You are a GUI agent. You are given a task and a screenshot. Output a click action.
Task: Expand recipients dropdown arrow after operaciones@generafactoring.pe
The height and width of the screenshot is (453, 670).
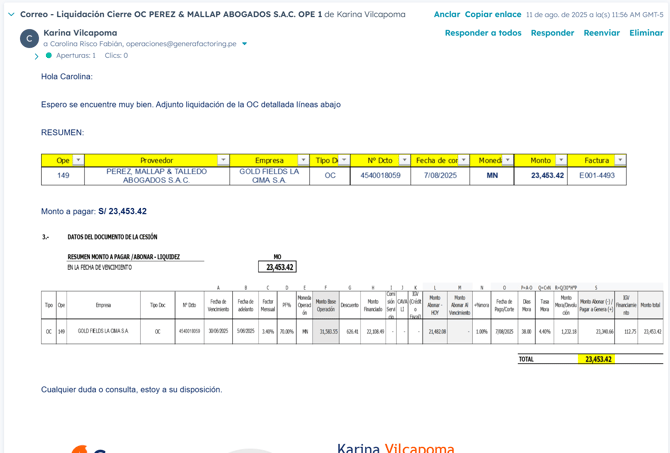click(244, 44)
